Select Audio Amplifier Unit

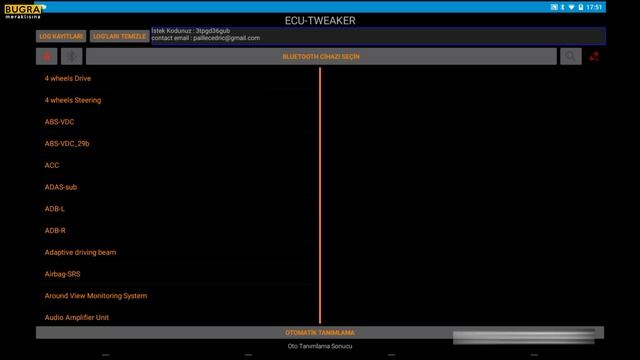point(76,318)
